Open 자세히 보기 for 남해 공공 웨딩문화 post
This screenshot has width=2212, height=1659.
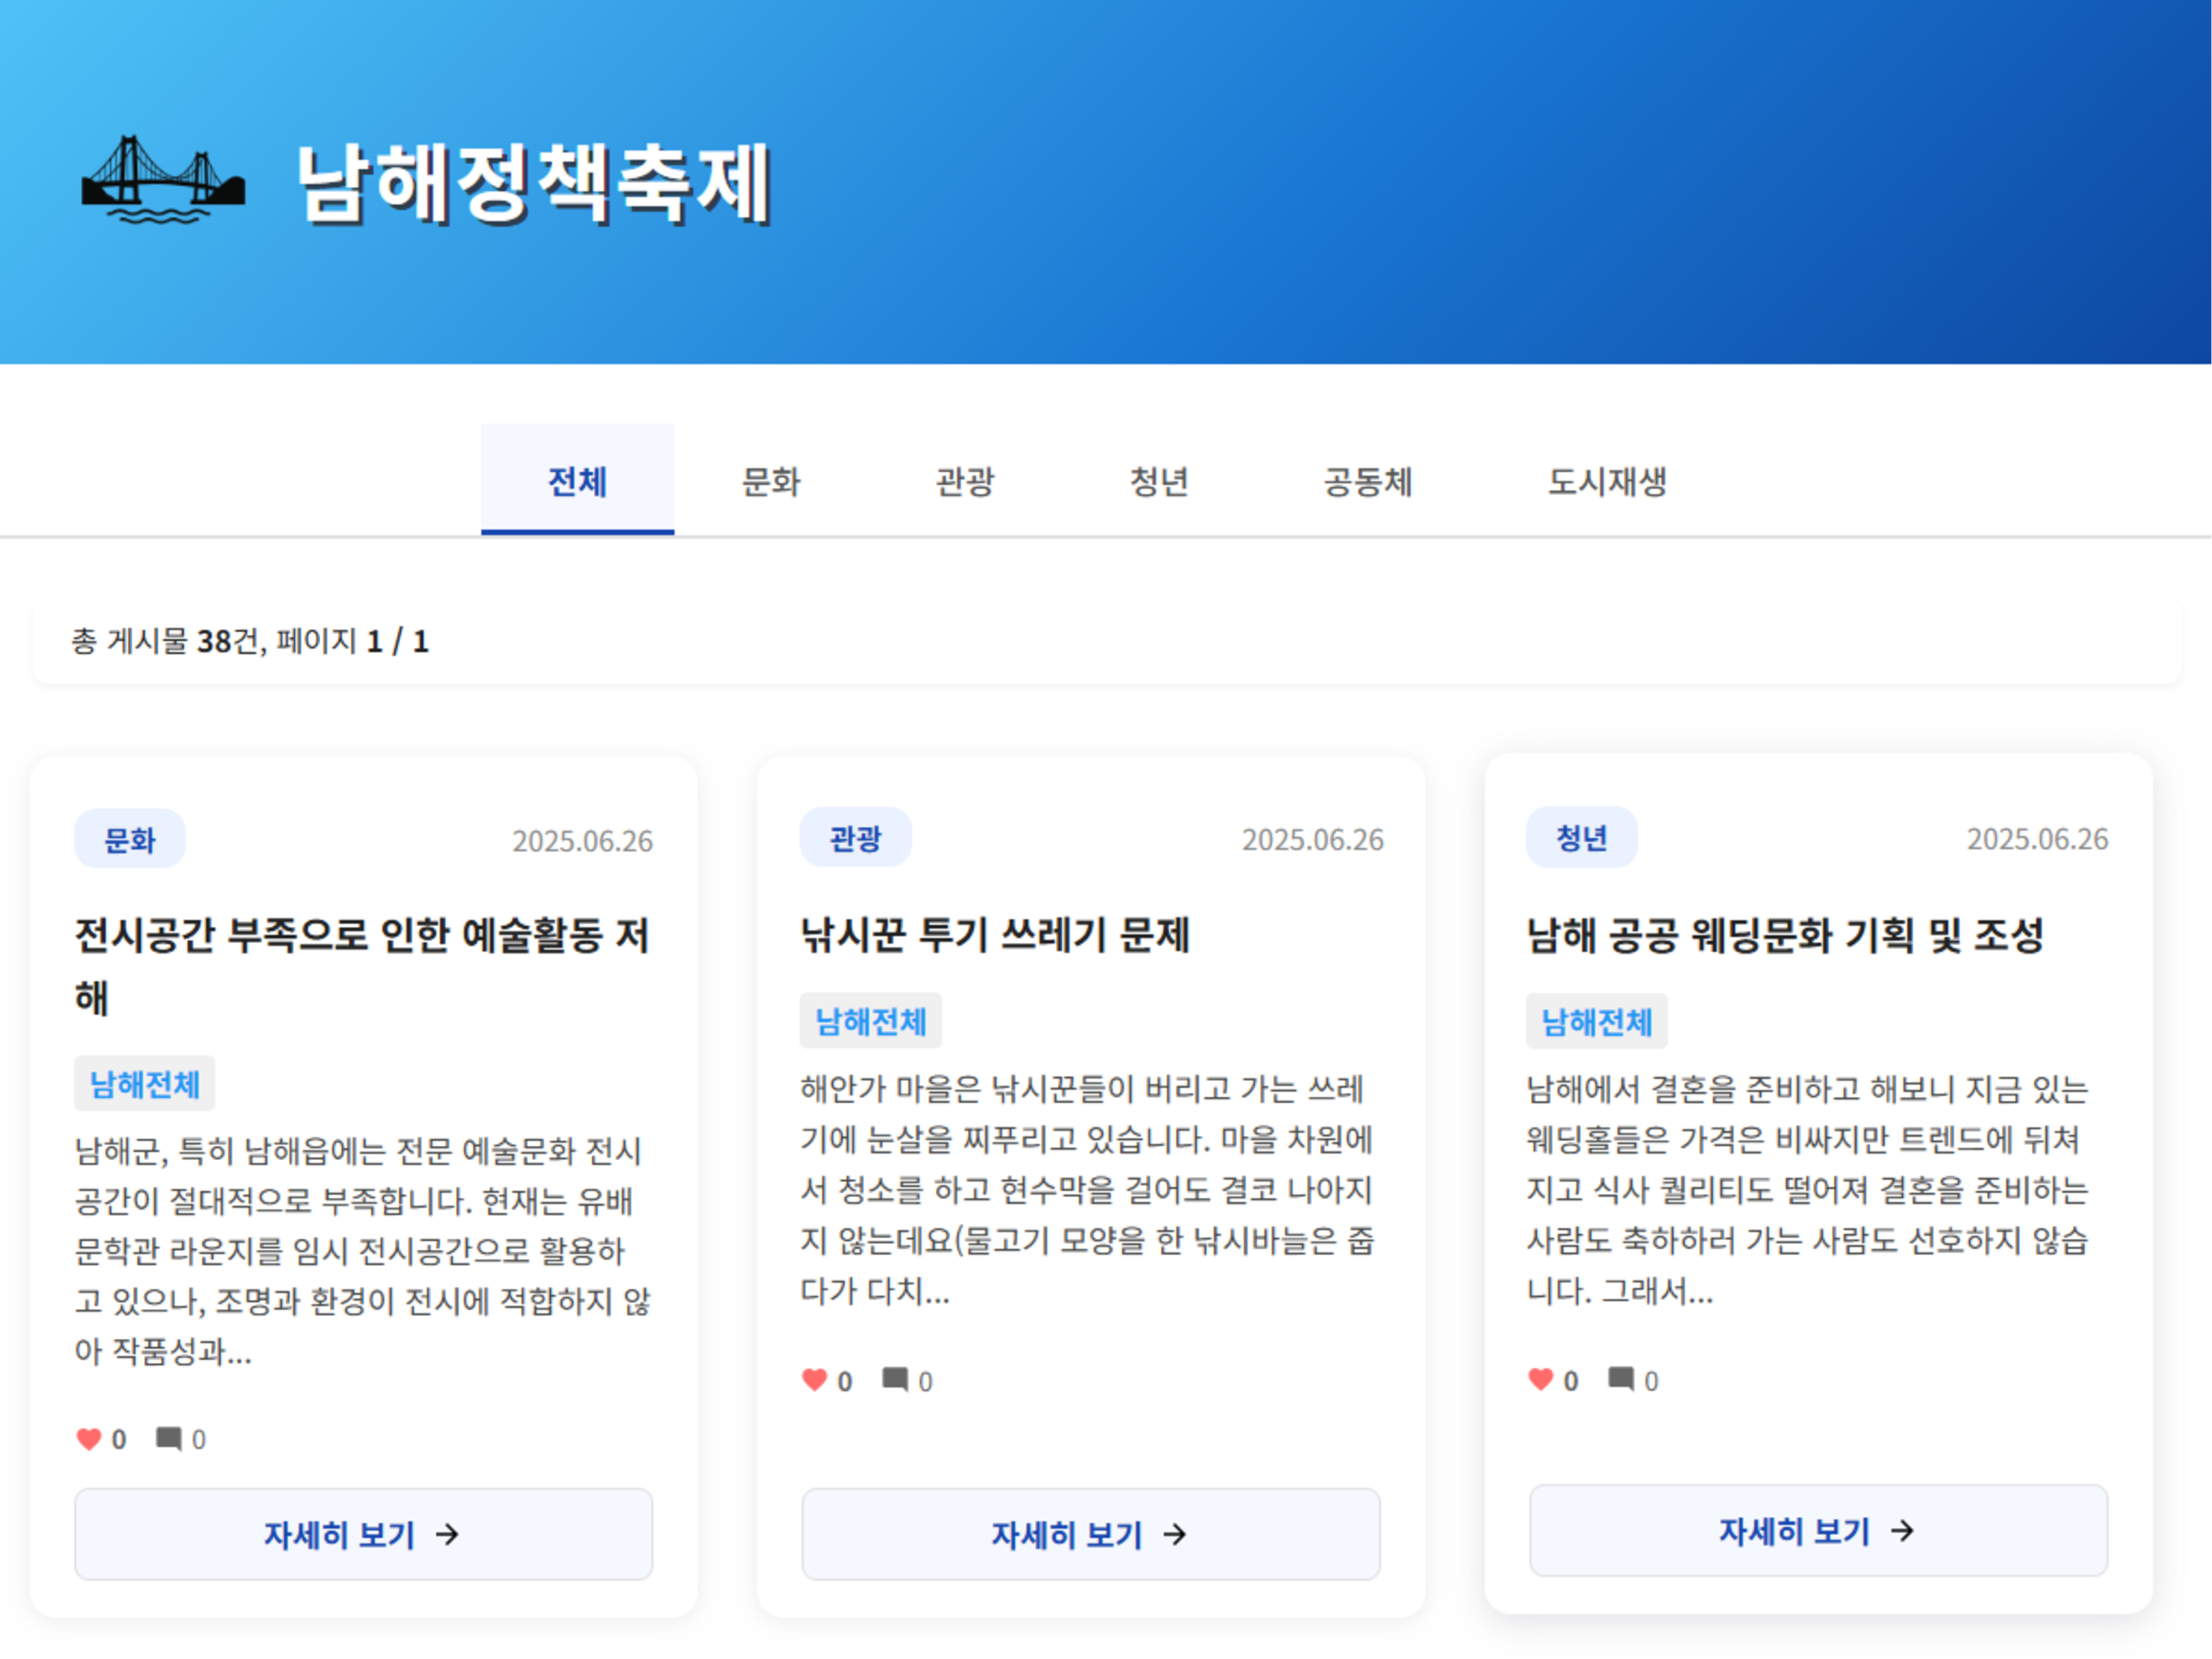[x=1818, y=1530]
